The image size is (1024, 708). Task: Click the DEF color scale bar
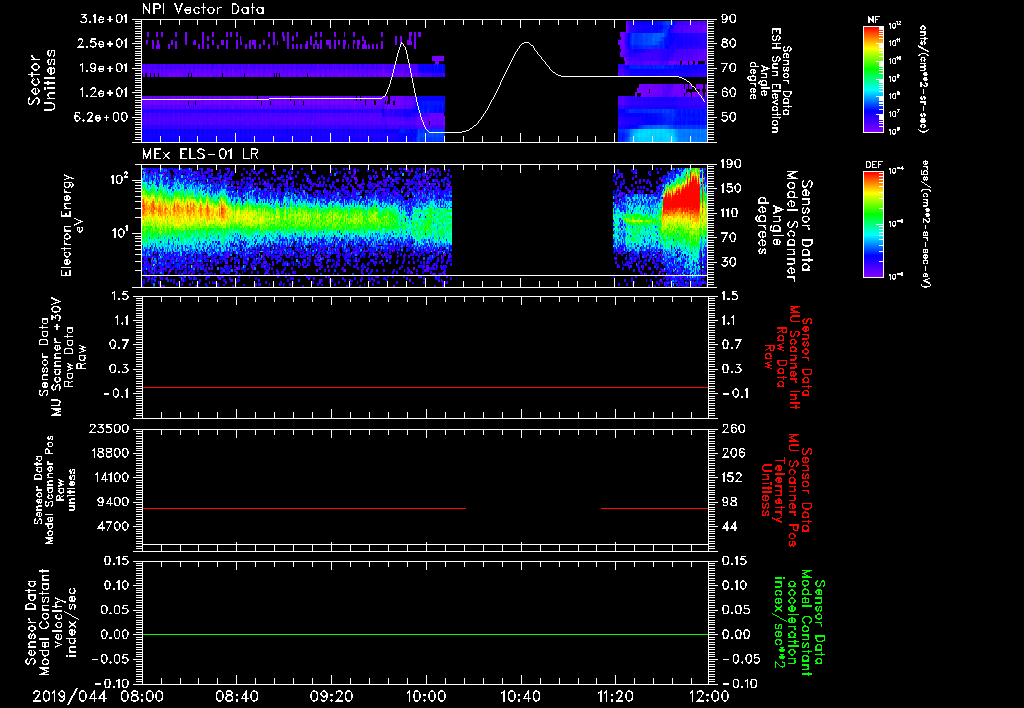(x=874, y=224)
